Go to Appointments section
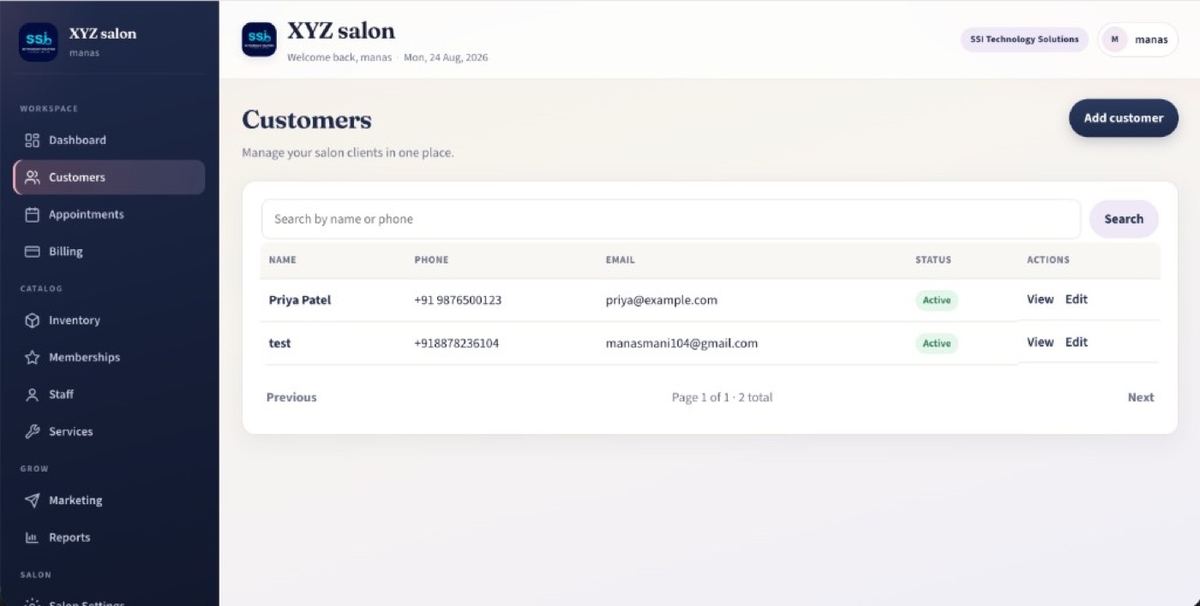This screenshot has height=606, width=1200. pyautogui.click(x=109, y=214)
